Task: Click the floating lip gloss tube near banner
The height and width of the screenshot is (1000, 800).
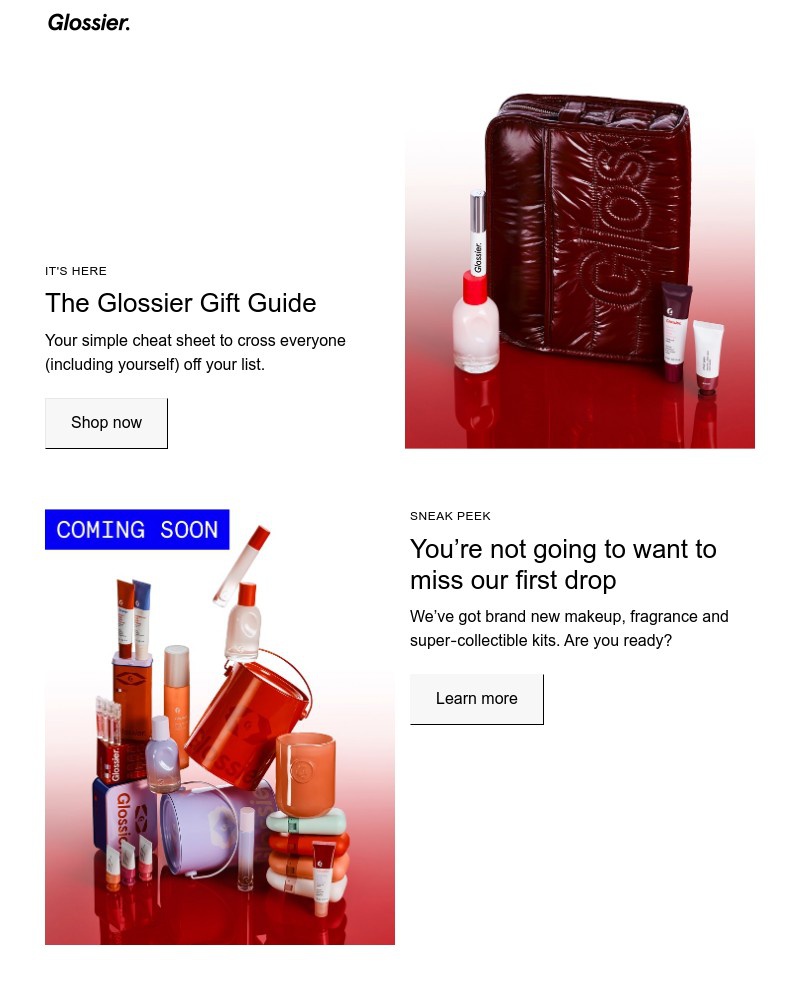Action: [x=241, y=566]
